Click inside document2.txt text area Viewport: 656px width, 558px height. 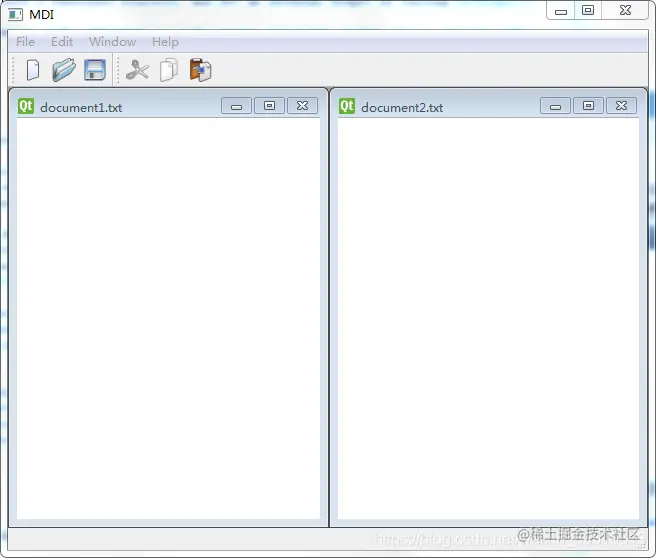point(488,319)
